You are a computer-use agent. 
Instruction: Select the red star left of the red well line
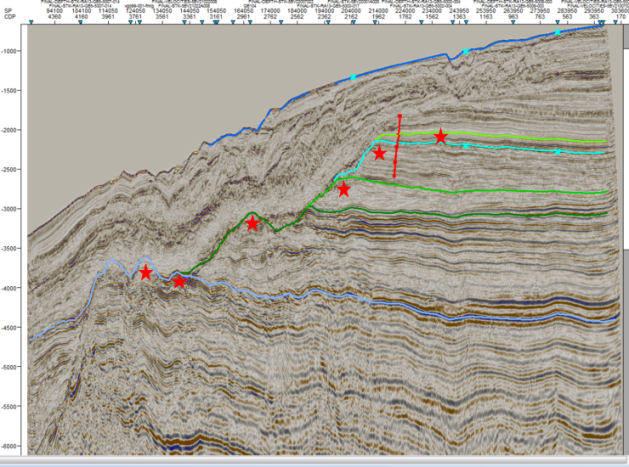(x=380, y=153)
